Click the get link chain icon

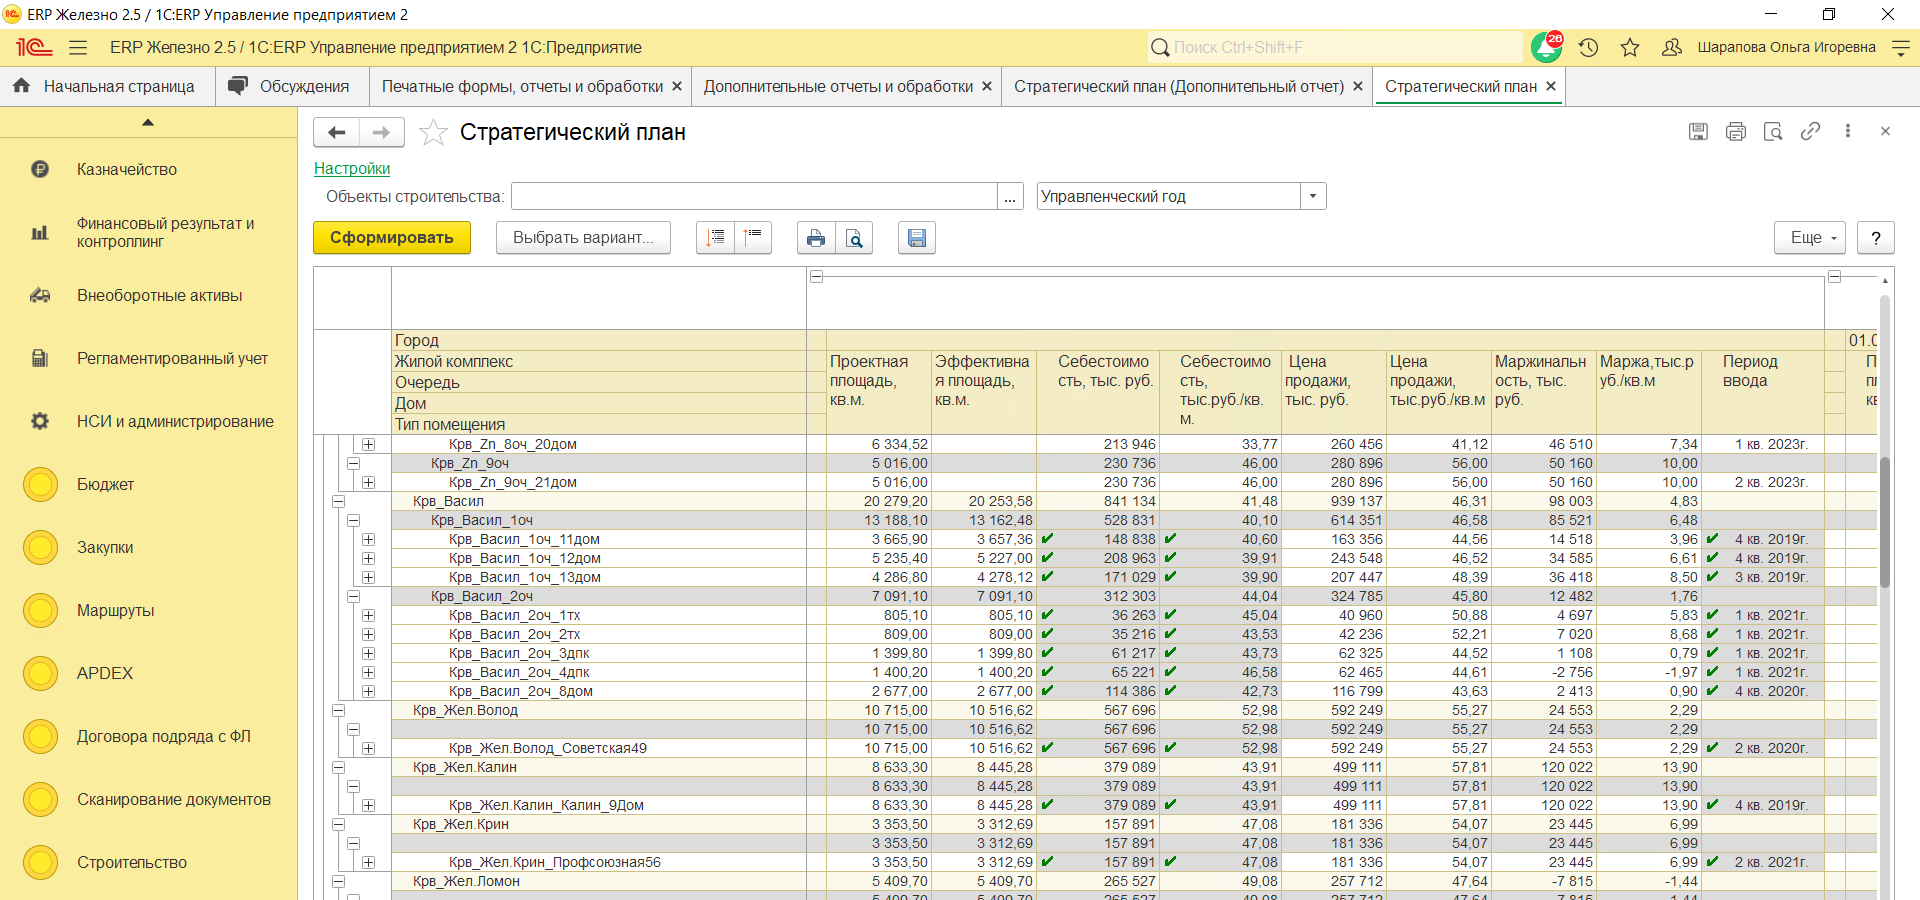(x=1810, y=132)
